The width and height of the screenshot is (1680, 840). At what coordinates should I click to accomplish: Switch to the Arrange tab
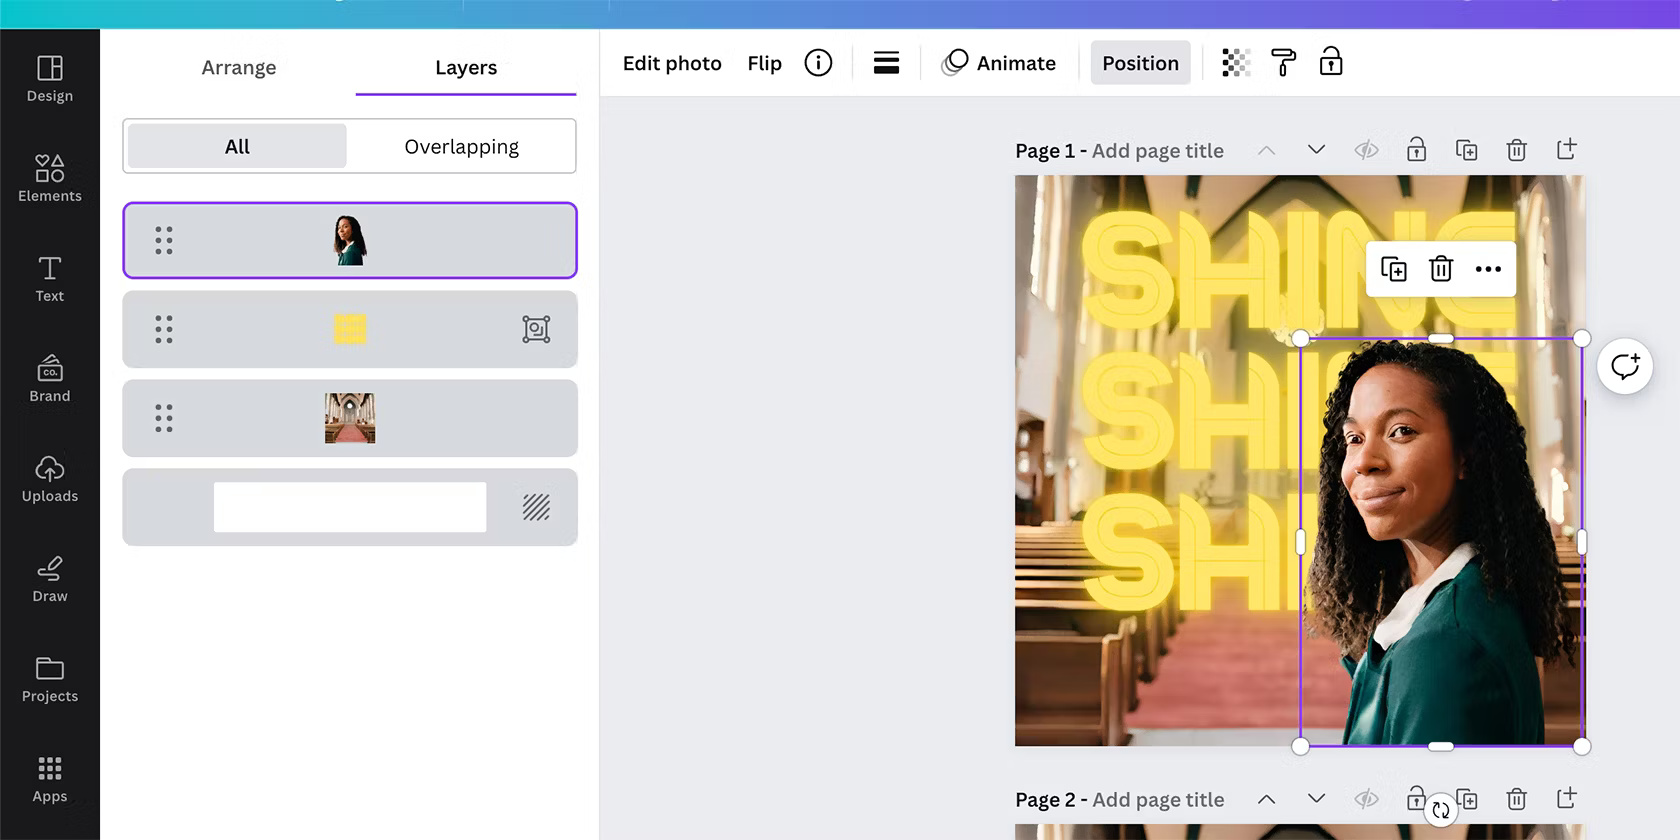pyautogui.click(x=238, y=67)
